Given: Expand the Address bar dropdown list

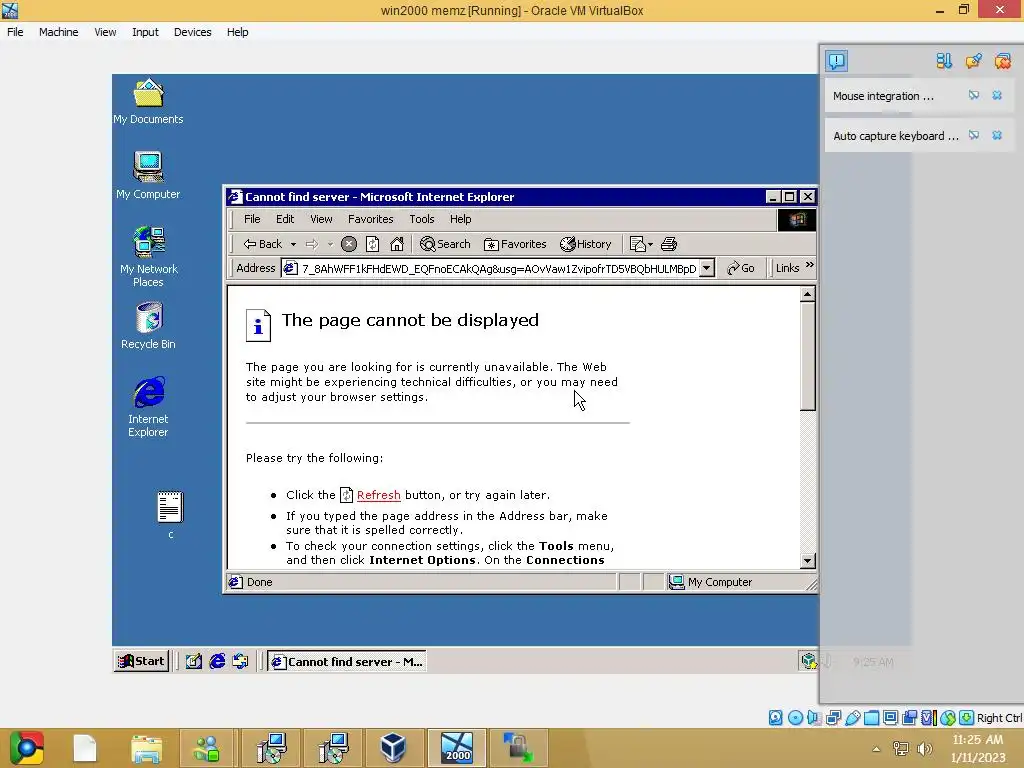Looking at the screenshot, I should tap(707, 268).
